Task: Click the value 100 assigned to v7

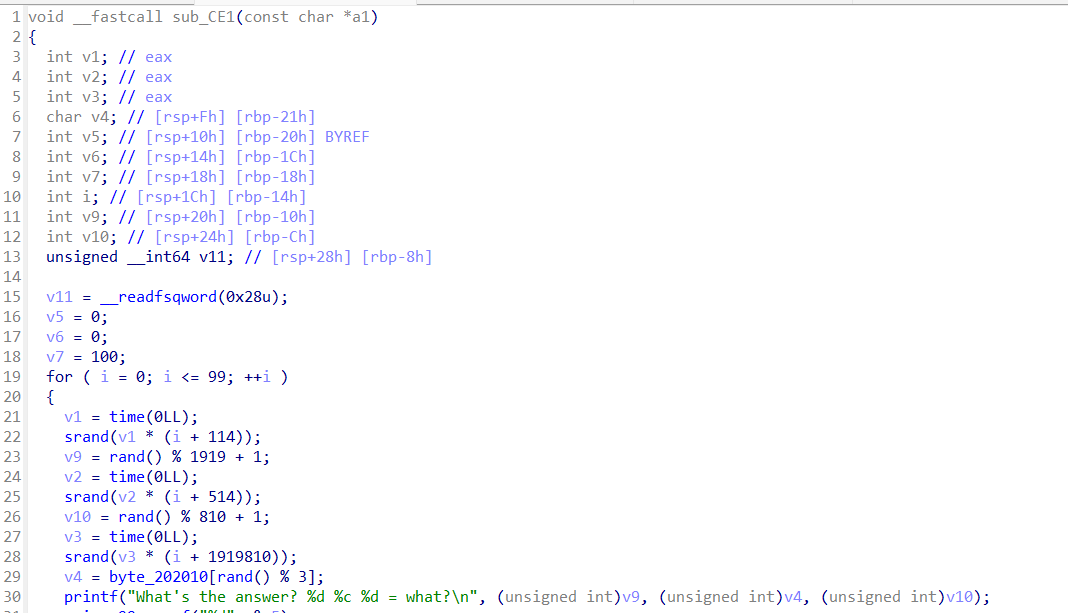Action: pyautogui.click(x=104, y=357)
